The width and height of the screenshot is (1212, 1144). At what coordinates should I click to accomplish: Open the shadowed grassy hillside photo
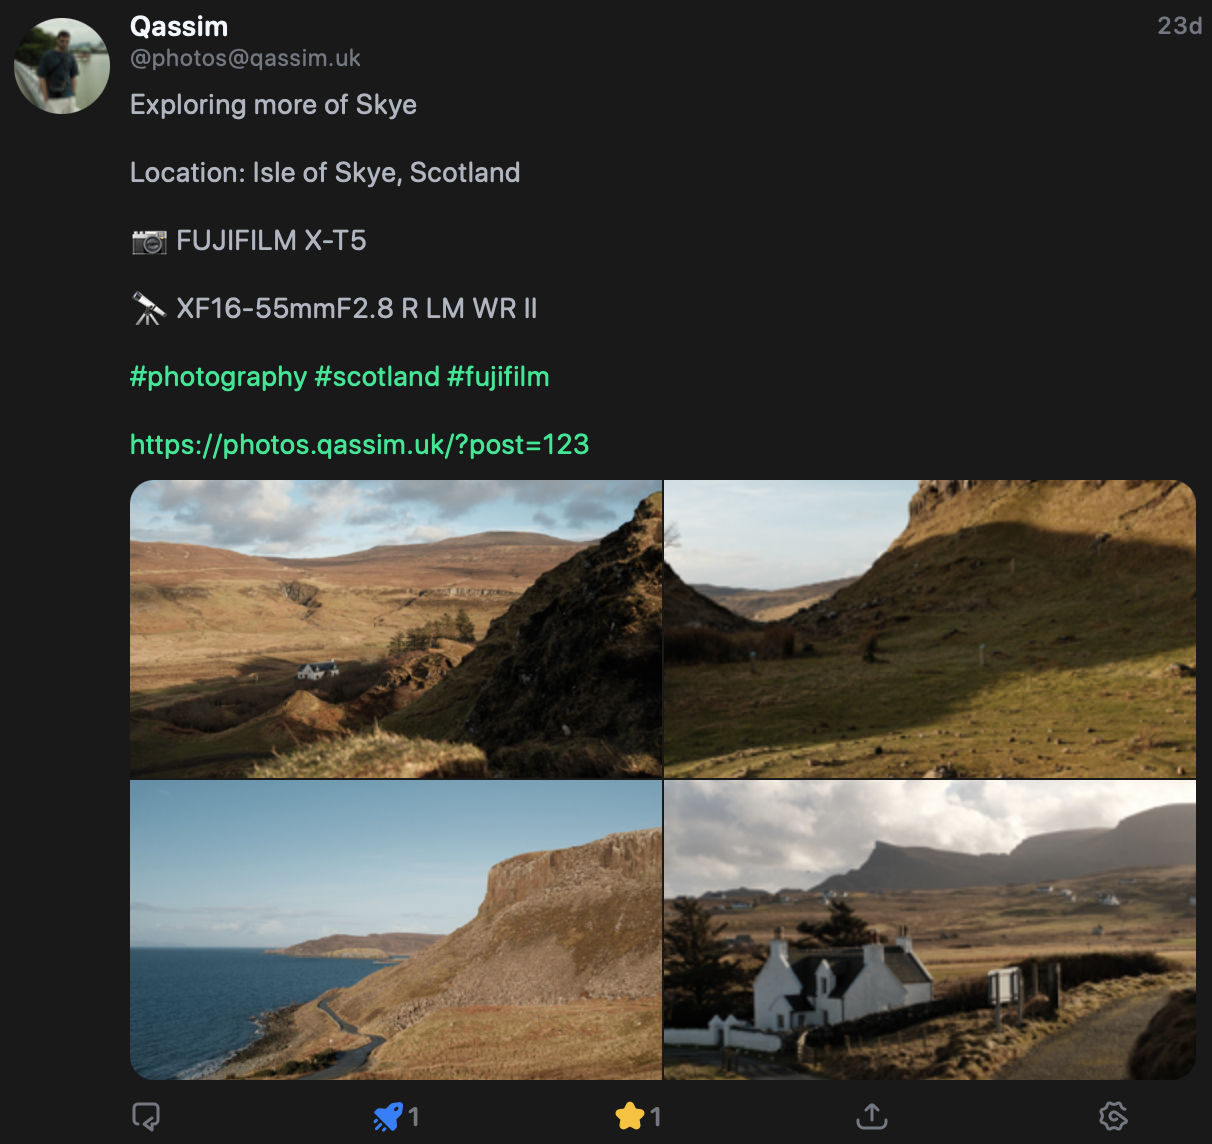930,629
